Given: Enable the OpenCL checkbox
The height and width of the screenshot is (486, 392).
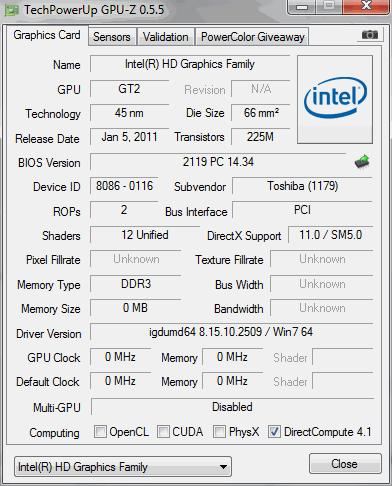Looking at the screenshot, I should point(100,431).
